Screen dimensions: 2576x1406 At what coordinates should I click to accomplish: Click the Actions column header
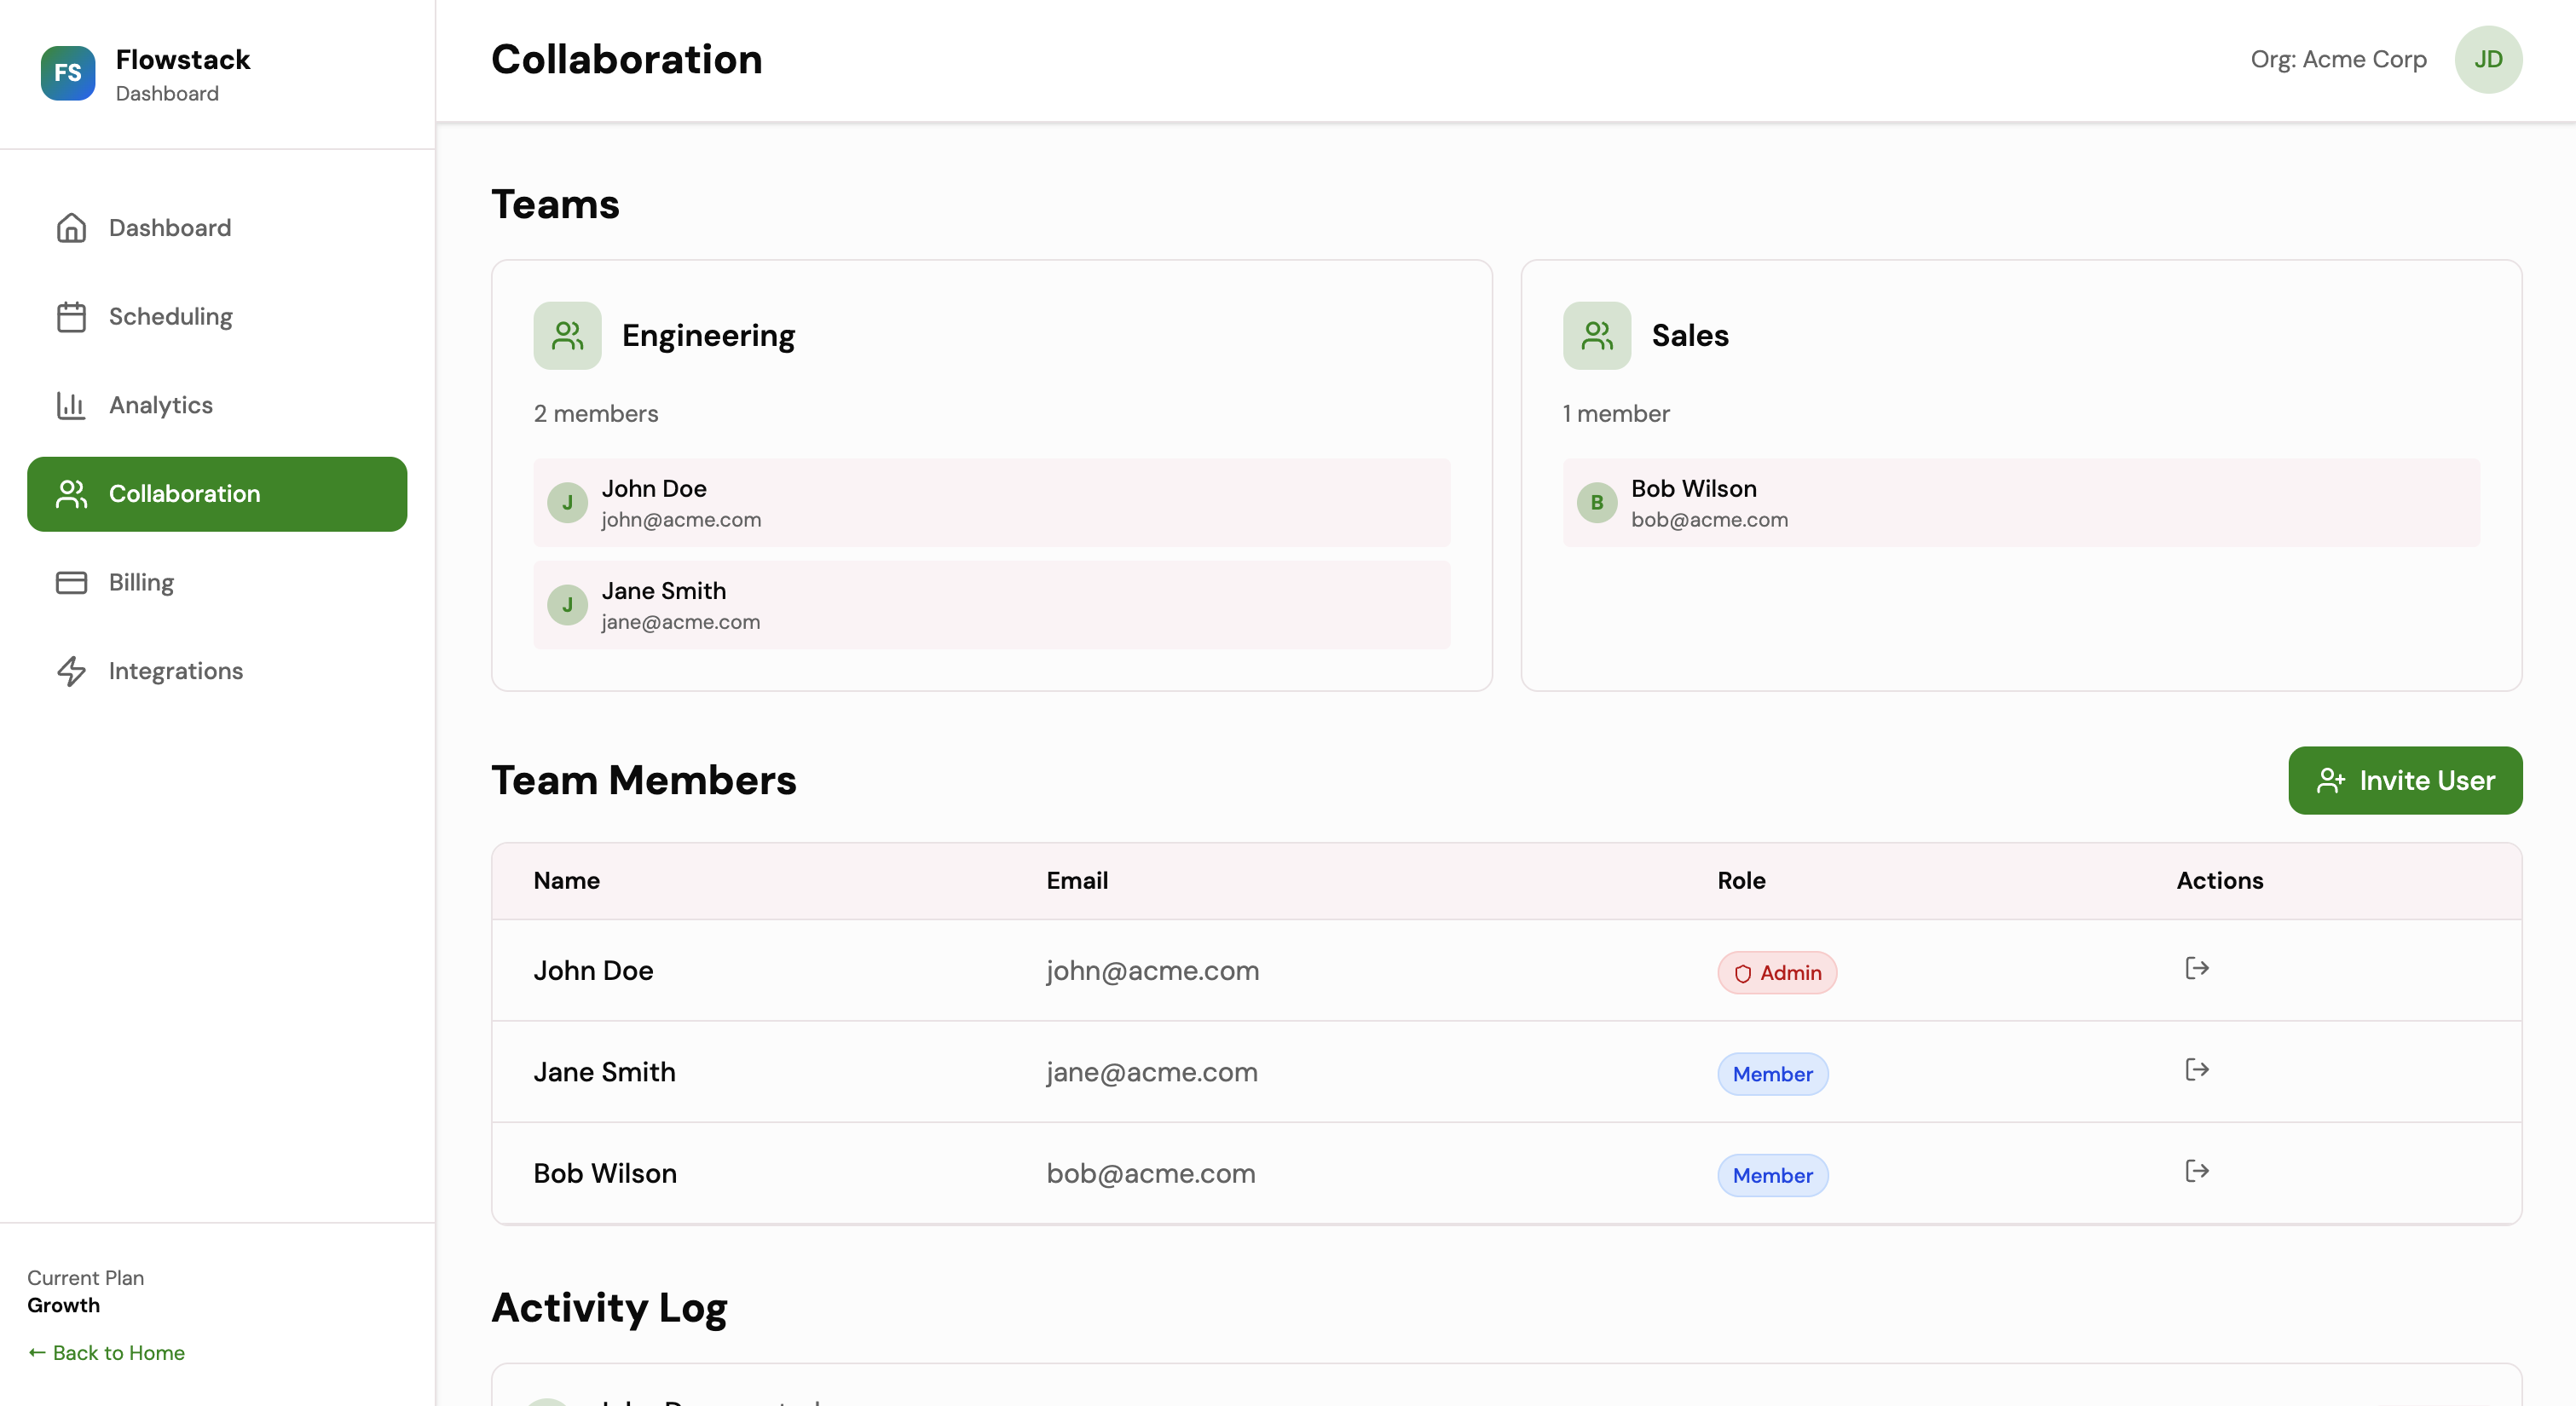click(x=2219, y=881)
